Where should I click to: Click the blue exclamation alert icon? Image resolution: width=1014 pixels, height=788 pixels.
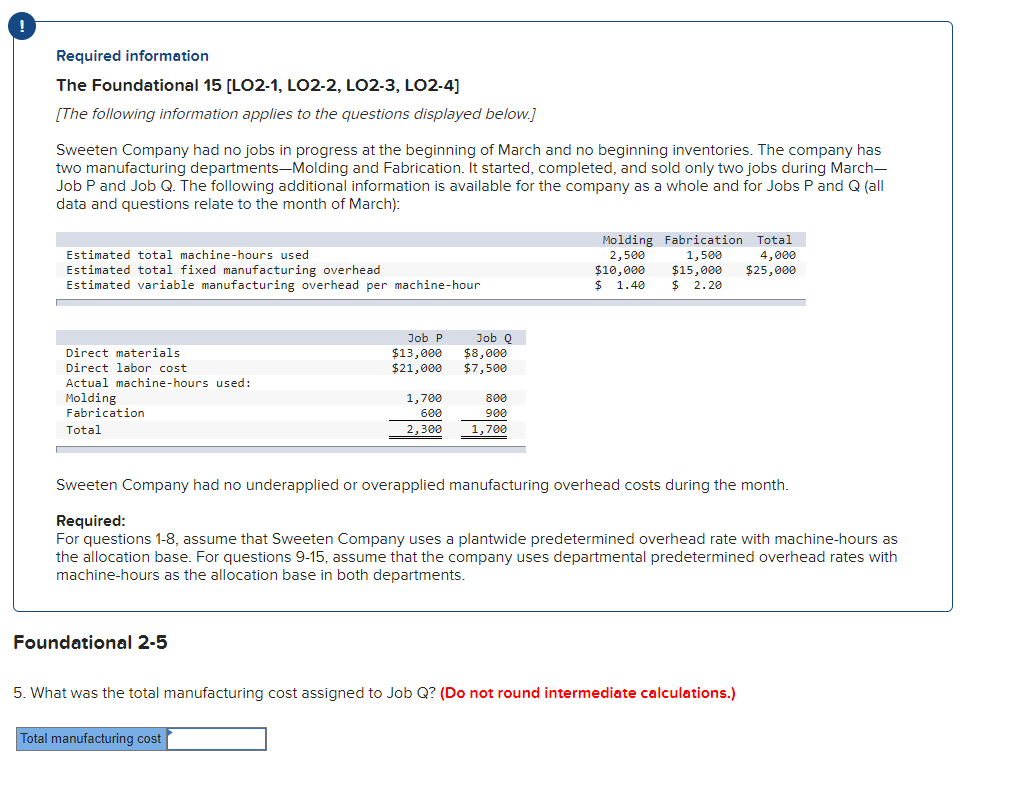pyautogui.click(x=22, y=26)
